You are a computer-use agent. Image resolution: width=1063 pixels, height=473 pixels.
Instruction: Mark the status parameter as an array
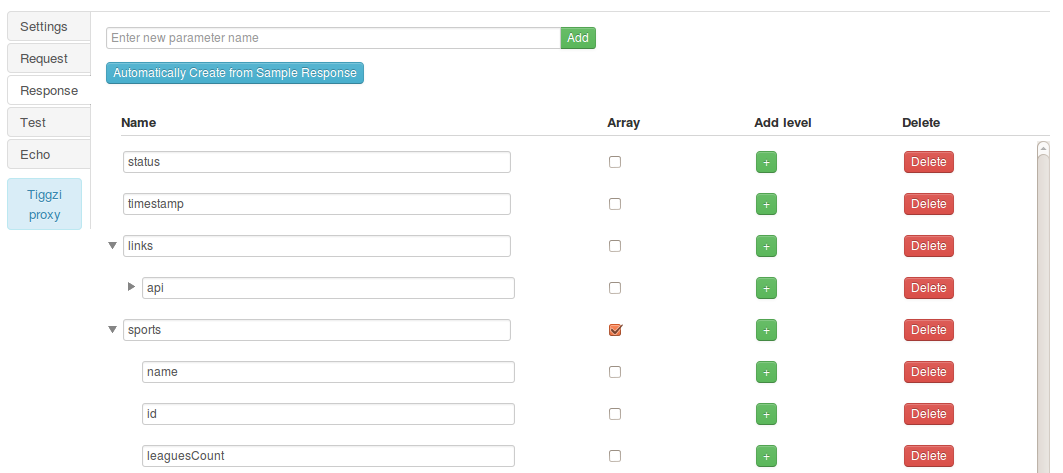(x=615, y=162)
